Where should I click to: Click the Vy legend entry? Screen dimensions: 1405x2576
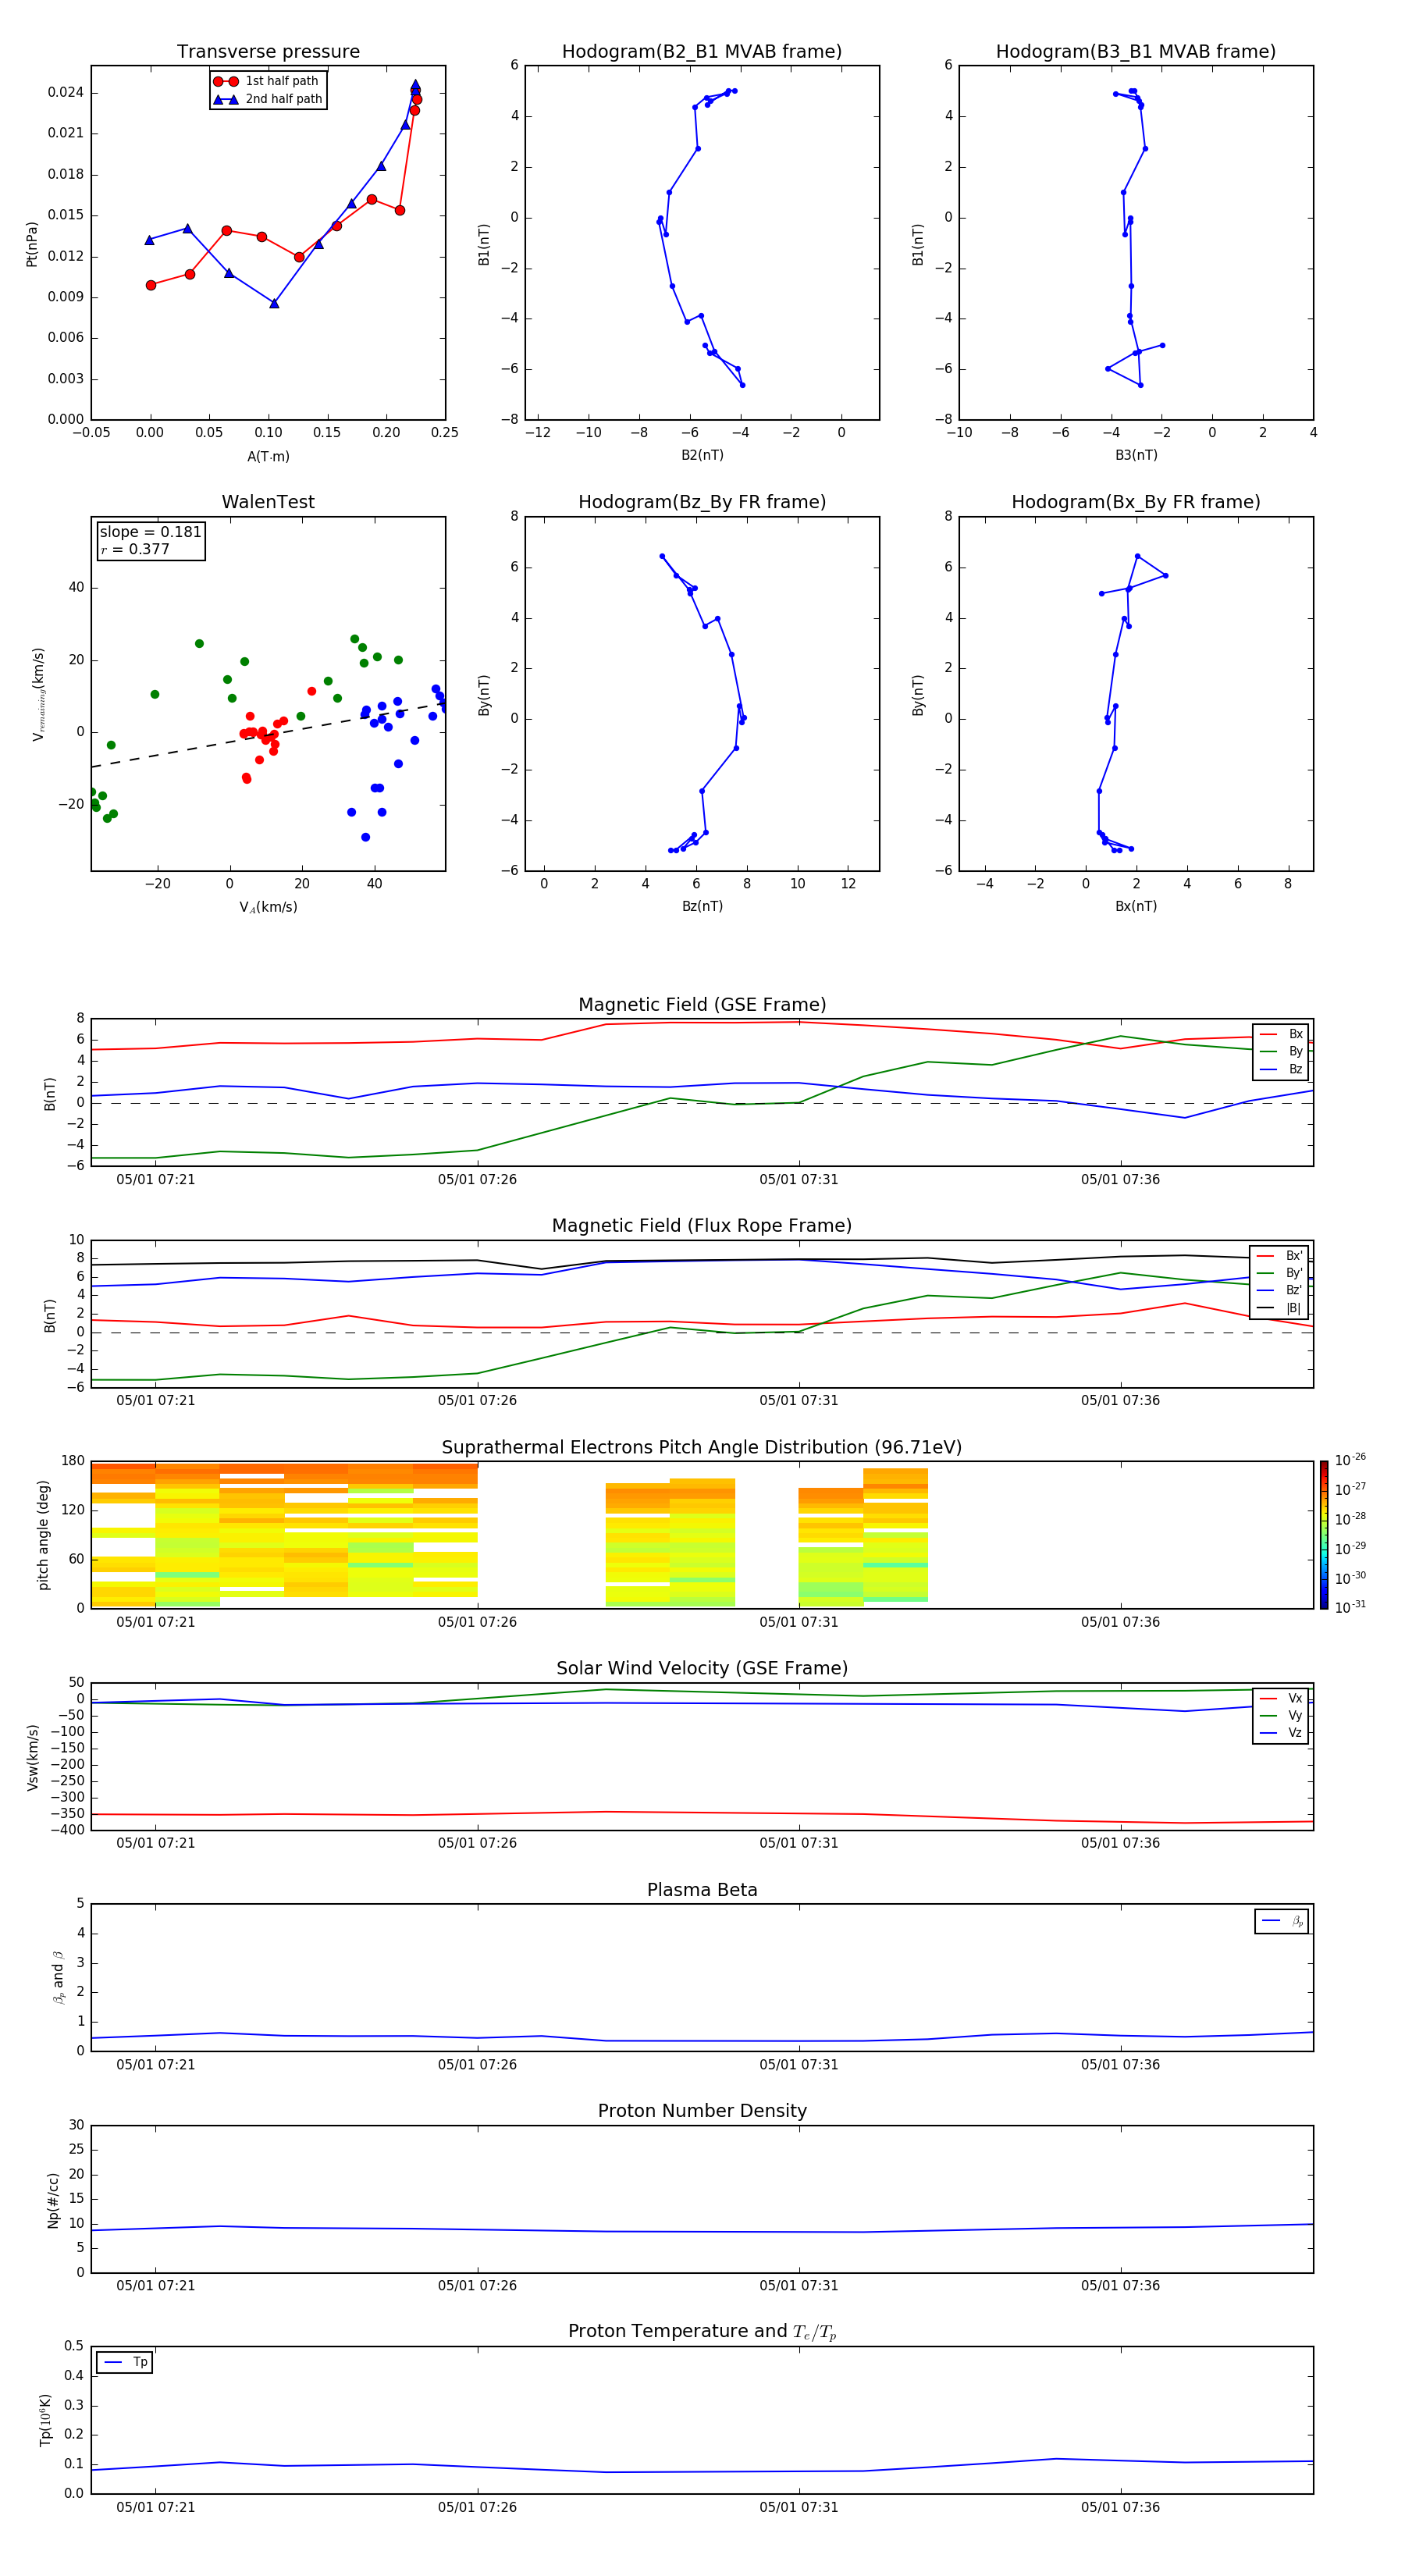point(1281,1716)
